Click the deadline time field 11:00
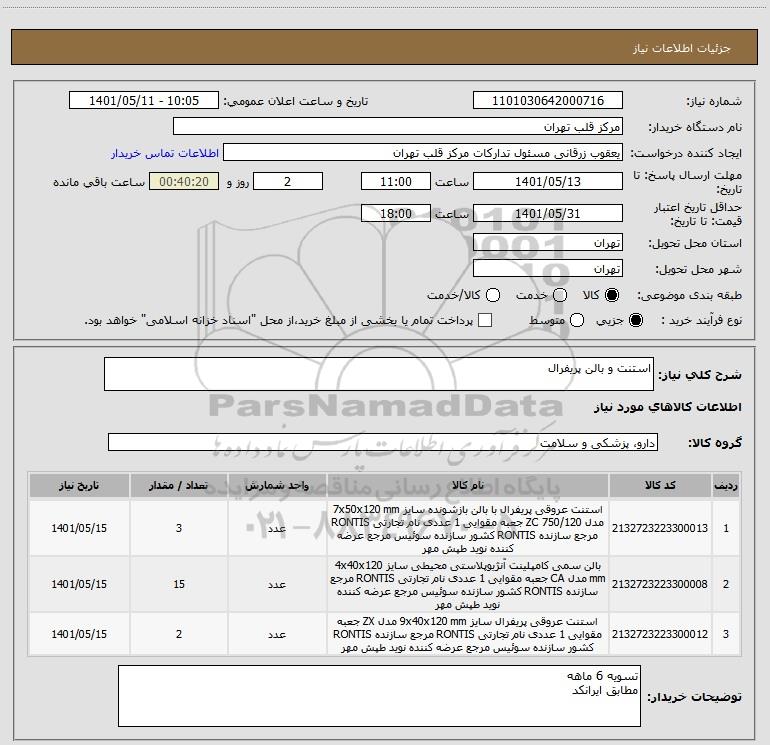Viewport: 770px width, 745px height. tap(396, 182)
